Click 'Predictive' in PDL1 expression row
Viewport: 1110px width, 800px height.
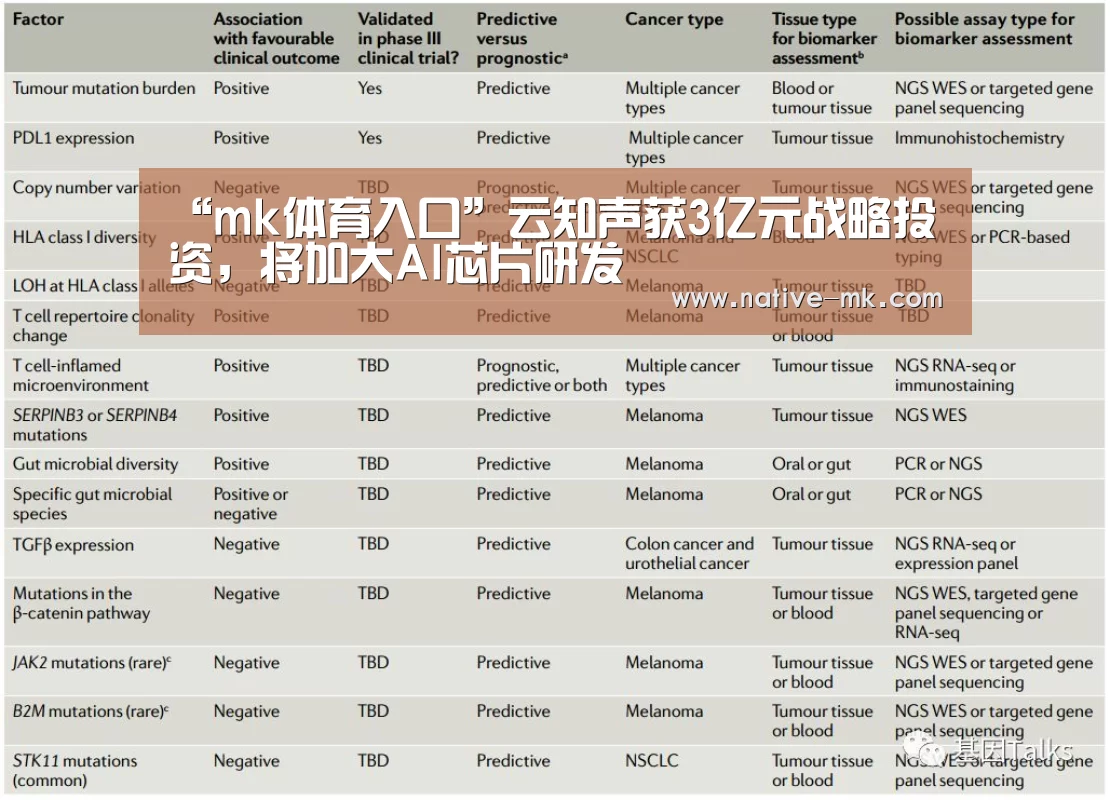[513, 138]
